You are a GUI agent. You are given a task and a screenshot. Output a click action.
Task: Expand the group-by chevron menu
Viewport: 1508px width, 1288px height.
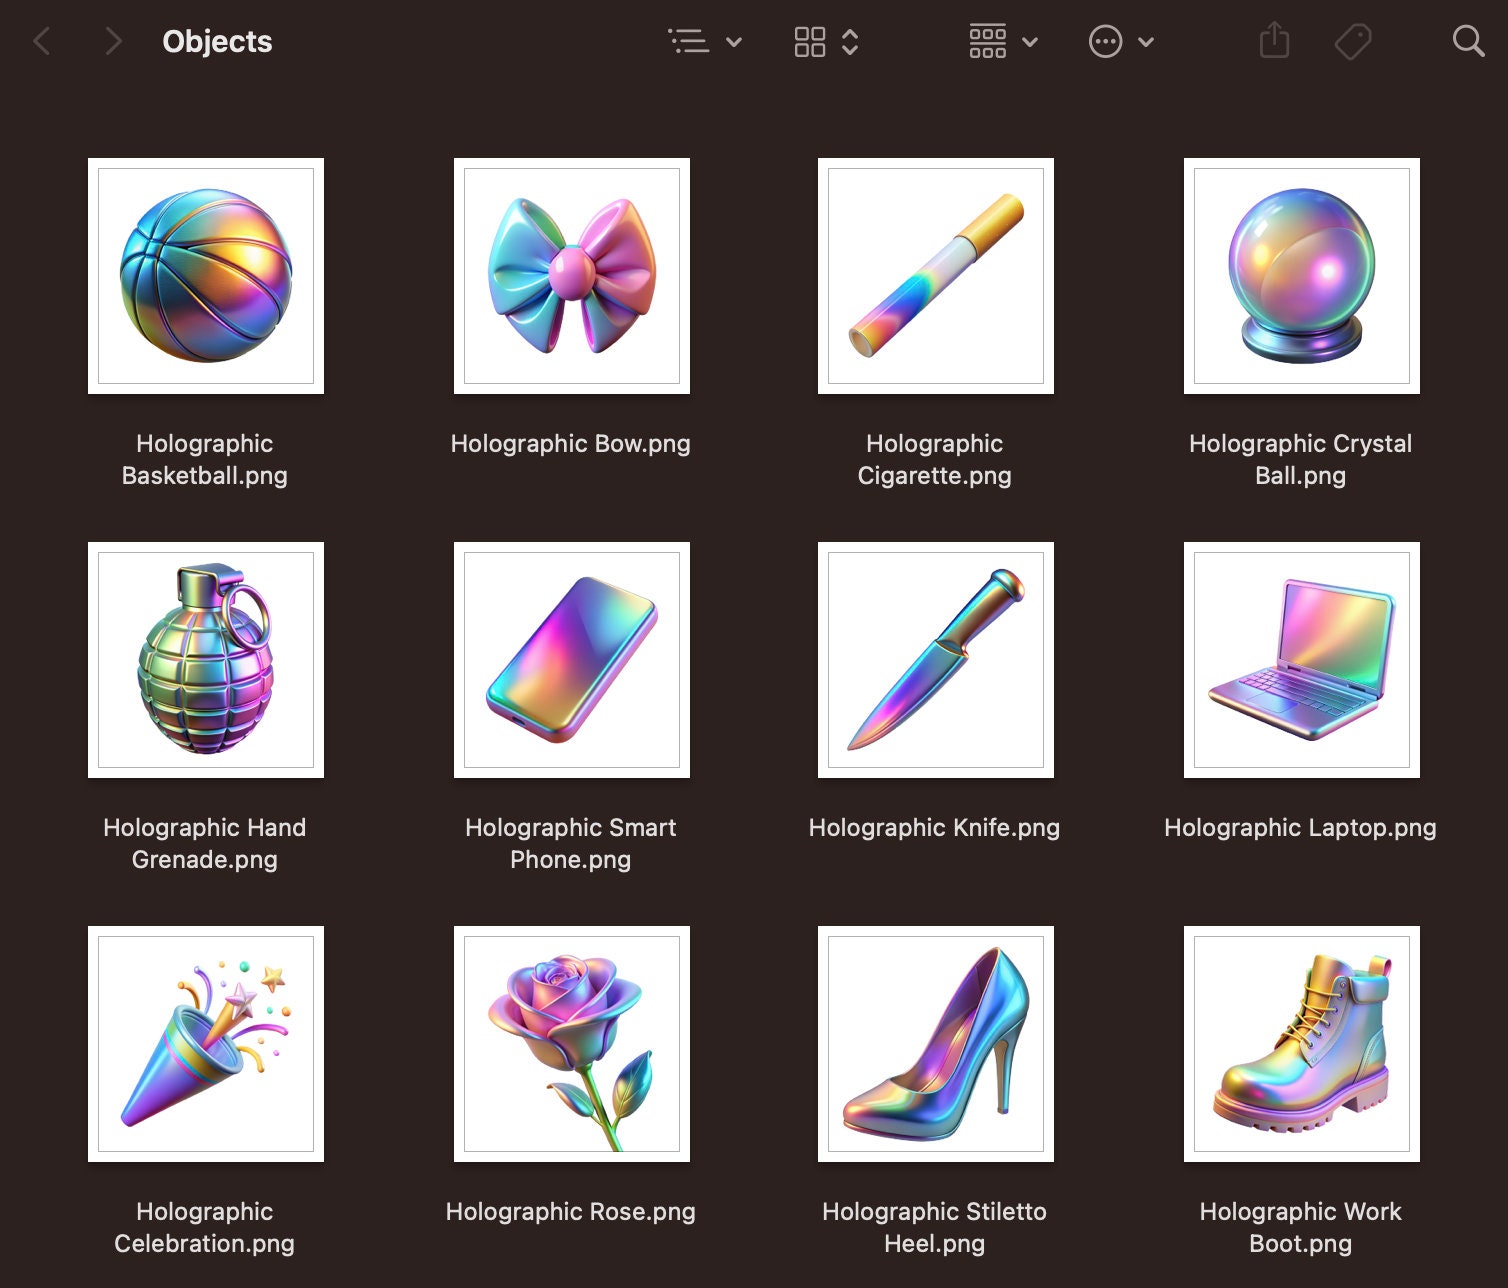click(1030, 41)
